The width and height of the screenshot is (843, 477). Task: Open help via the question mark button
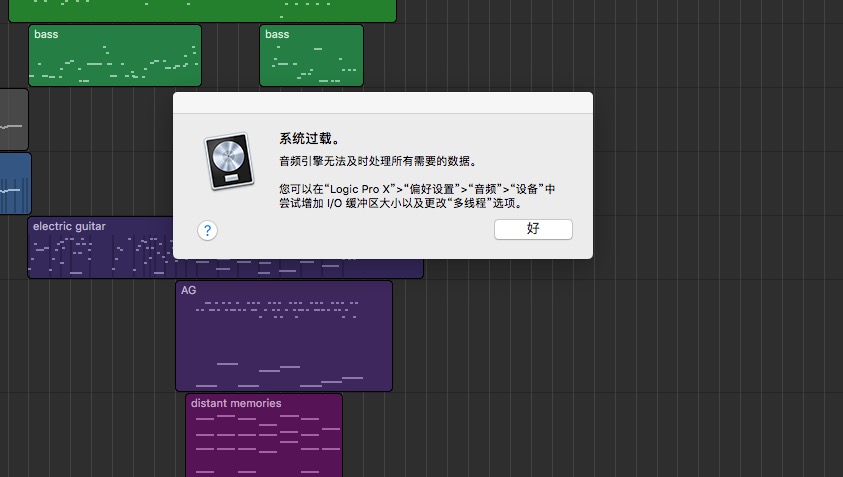[x=207, y=230]
